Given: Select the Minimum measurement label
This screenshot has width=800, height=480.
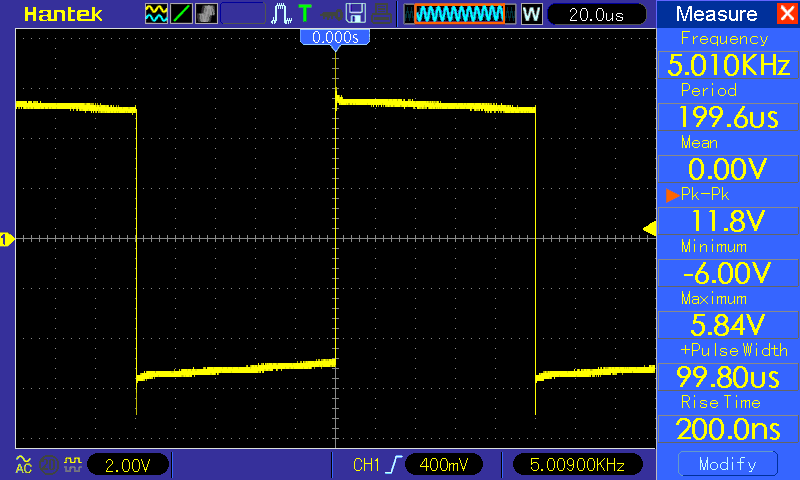Looking at the screenshot, I should pyautogui.click(x=714, y=246).
